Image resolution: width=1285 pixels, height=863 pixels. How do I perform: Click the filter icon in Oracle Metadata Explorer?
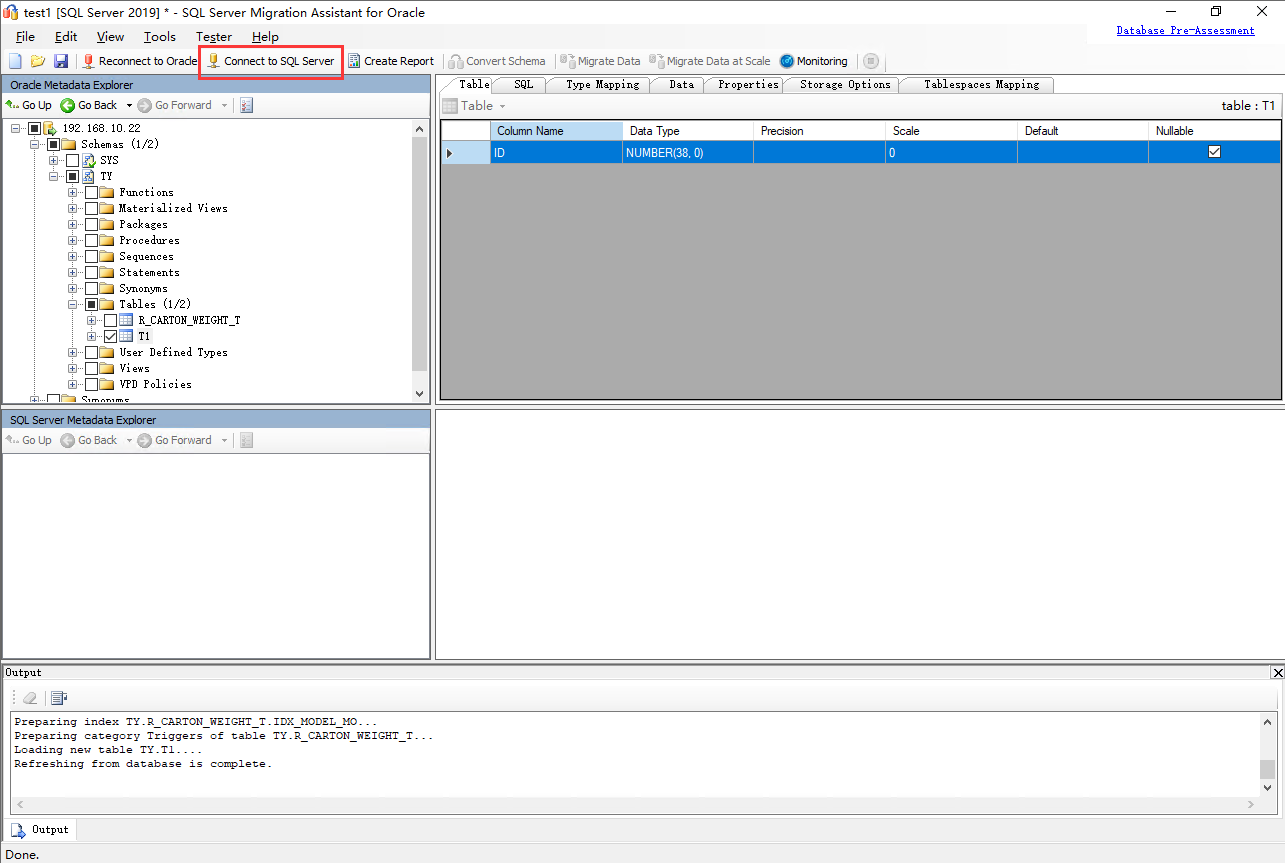(x=247, y=105)
